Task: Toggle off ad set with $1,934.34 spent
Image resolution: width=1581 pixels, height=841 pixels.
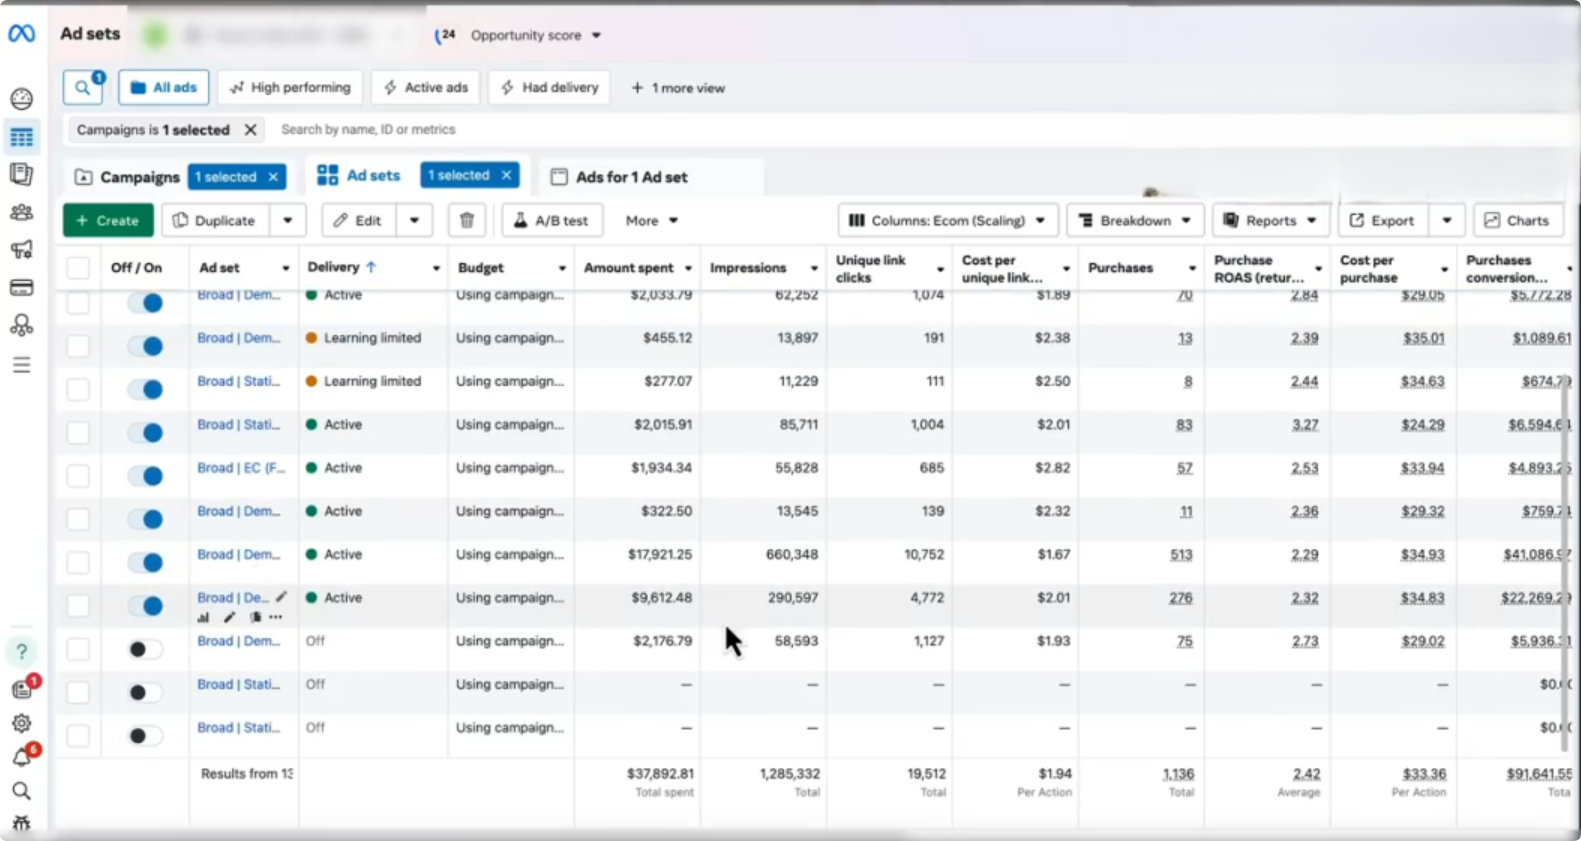Action: 145,476
